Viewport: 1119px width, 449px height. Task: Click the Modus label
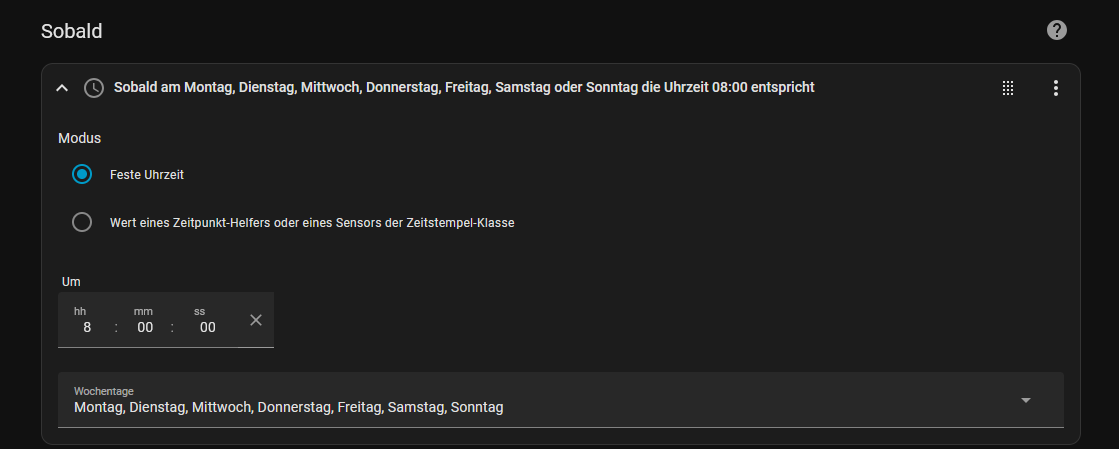79,138
